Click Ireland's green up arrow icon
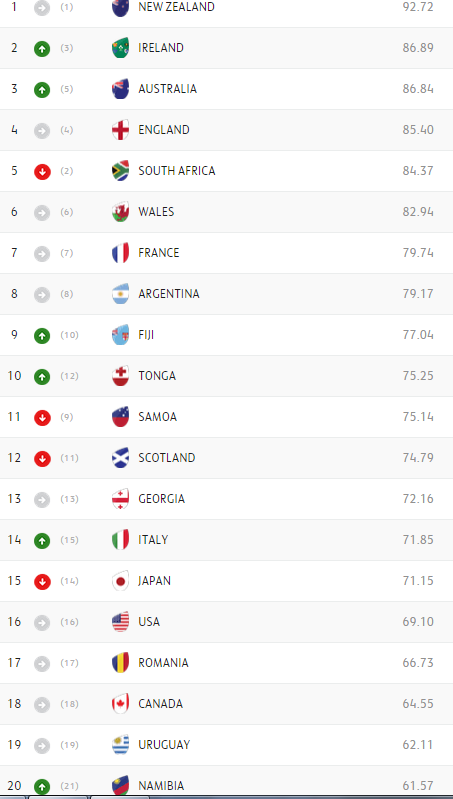 tap(42, 49)
